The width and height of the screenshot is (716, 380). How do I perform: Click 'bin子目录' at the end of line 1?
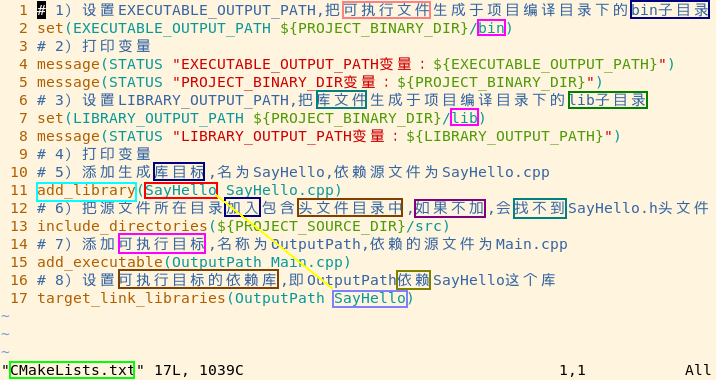click(670, 10)
